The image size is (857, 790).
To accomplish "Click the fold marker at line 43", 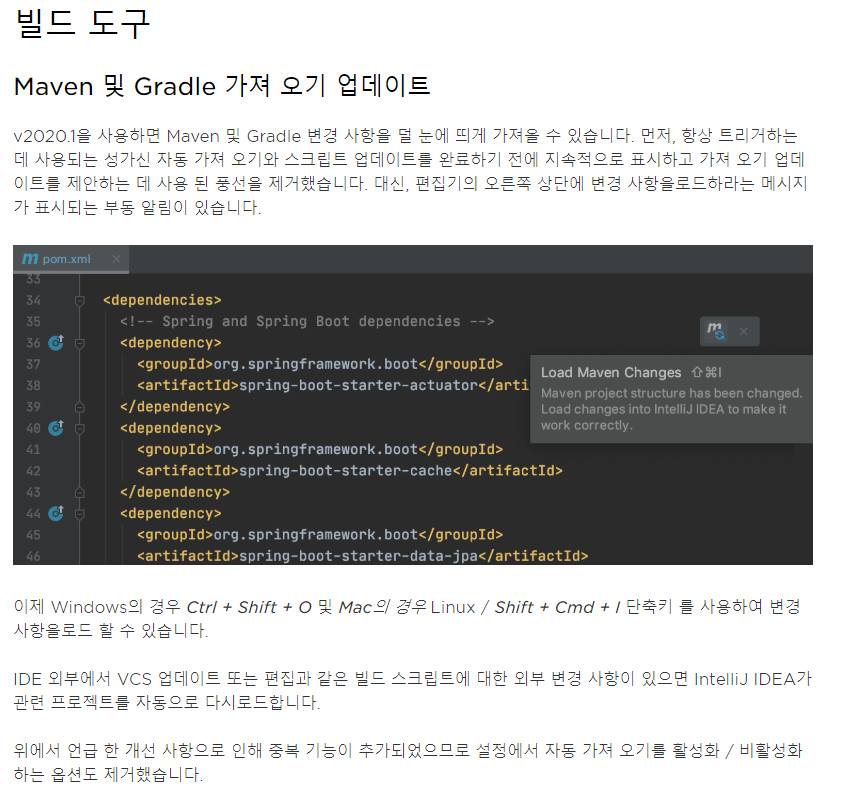I will pos(80,492).
